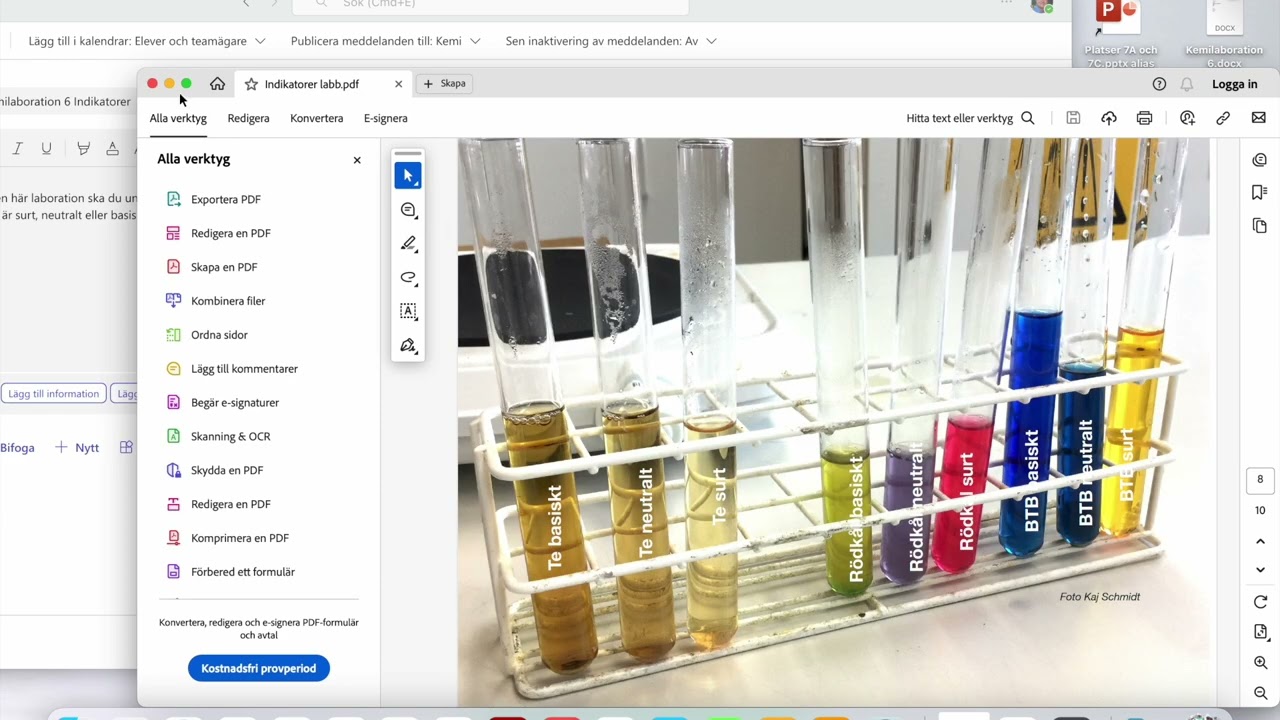Start the Kostnadsfri provperiod
This screenshot has height=720, width=1280.
point(259,668)
